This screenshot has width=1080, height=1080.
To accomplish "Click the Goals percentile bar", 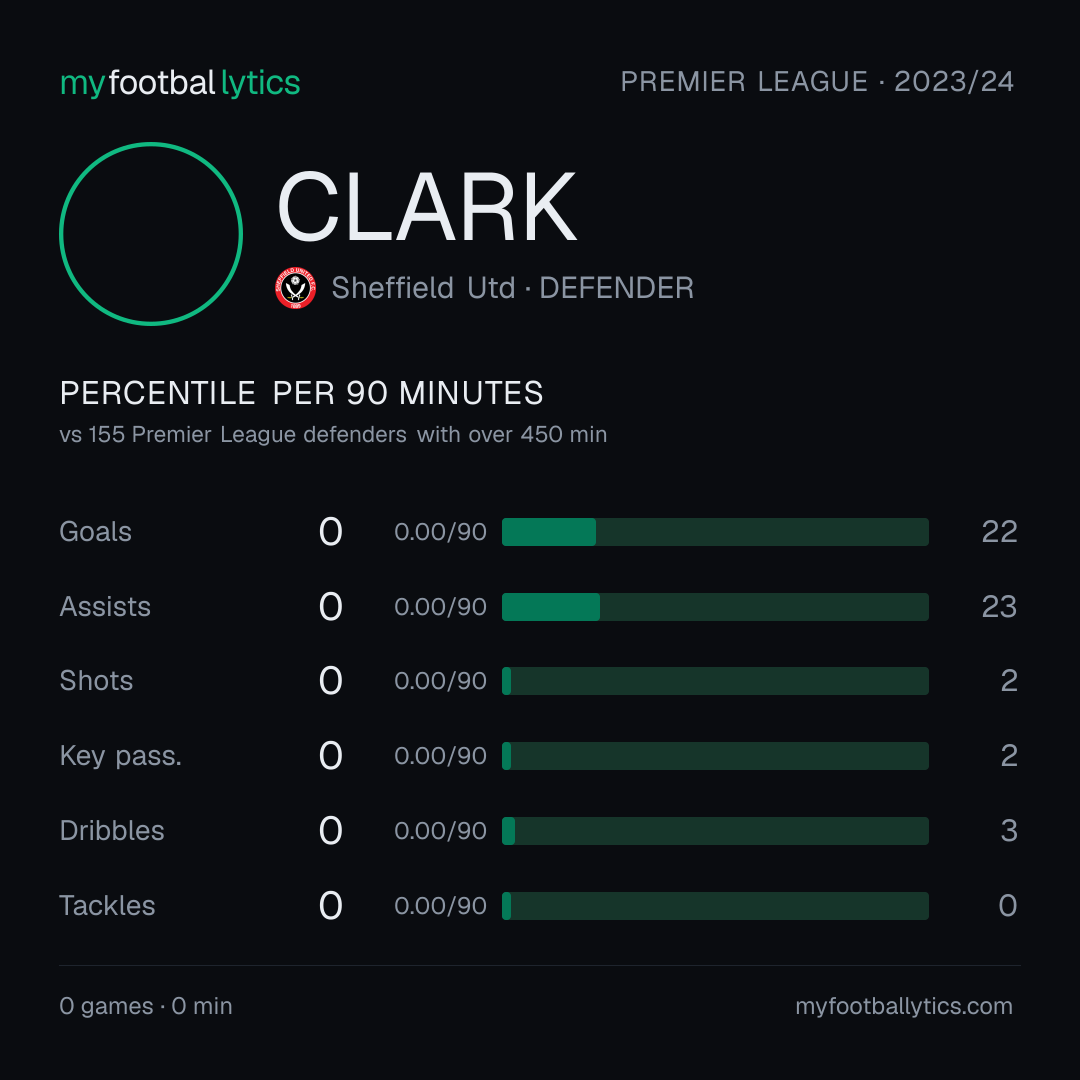I will point(715,532).
